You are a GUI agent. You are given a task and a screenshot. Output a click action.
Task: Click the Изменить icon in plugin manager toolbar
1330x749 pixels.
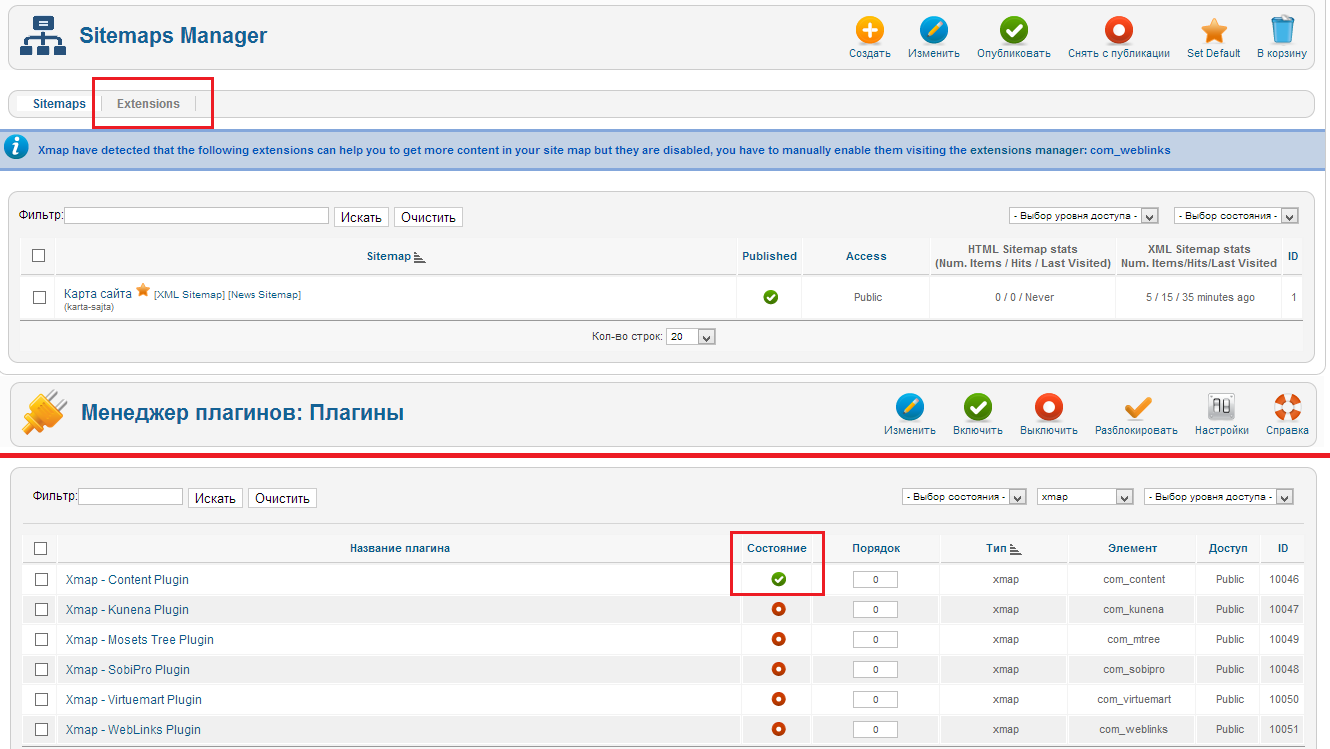910,406
